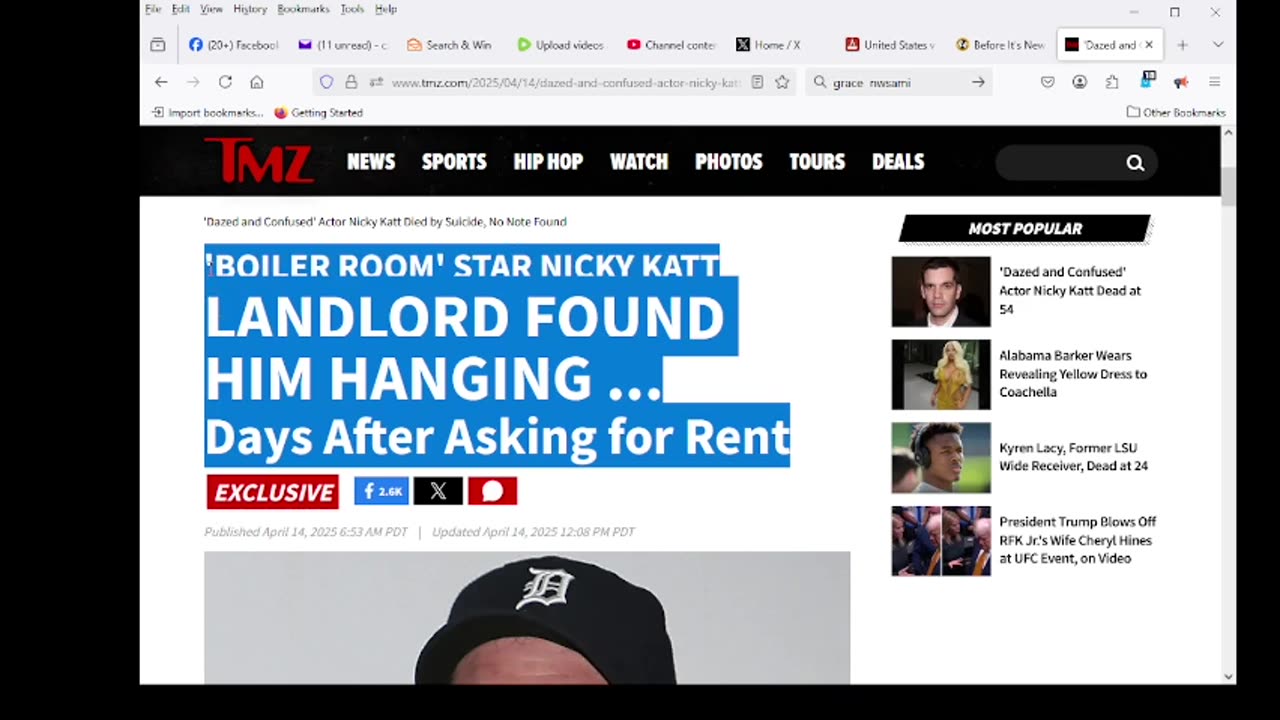Image resolution: width=1280 pixels, height=720 pixels.
Task: Click the extension icon with badge counter
Action: pyautogui.click(x=1148, y=80)
